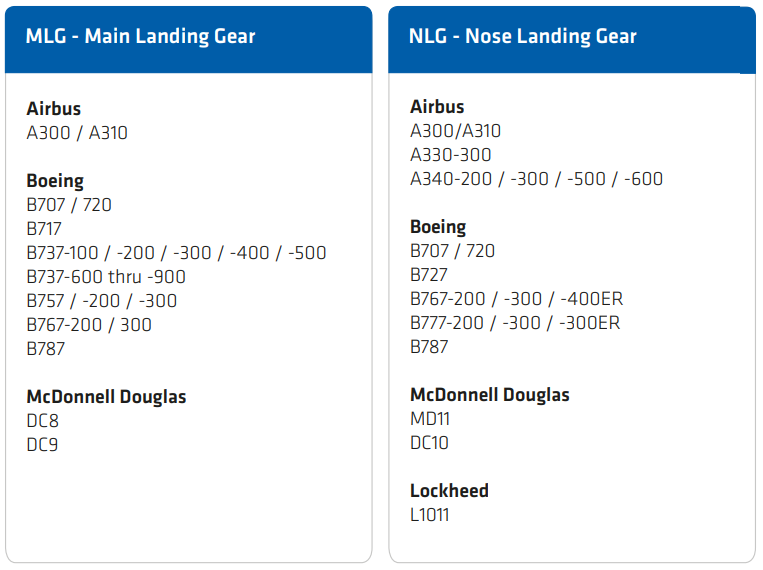763x570 pixels.
Task: Select the A300 / A310 entry under Main Landing Gear
Action: [x=77, y=133]
